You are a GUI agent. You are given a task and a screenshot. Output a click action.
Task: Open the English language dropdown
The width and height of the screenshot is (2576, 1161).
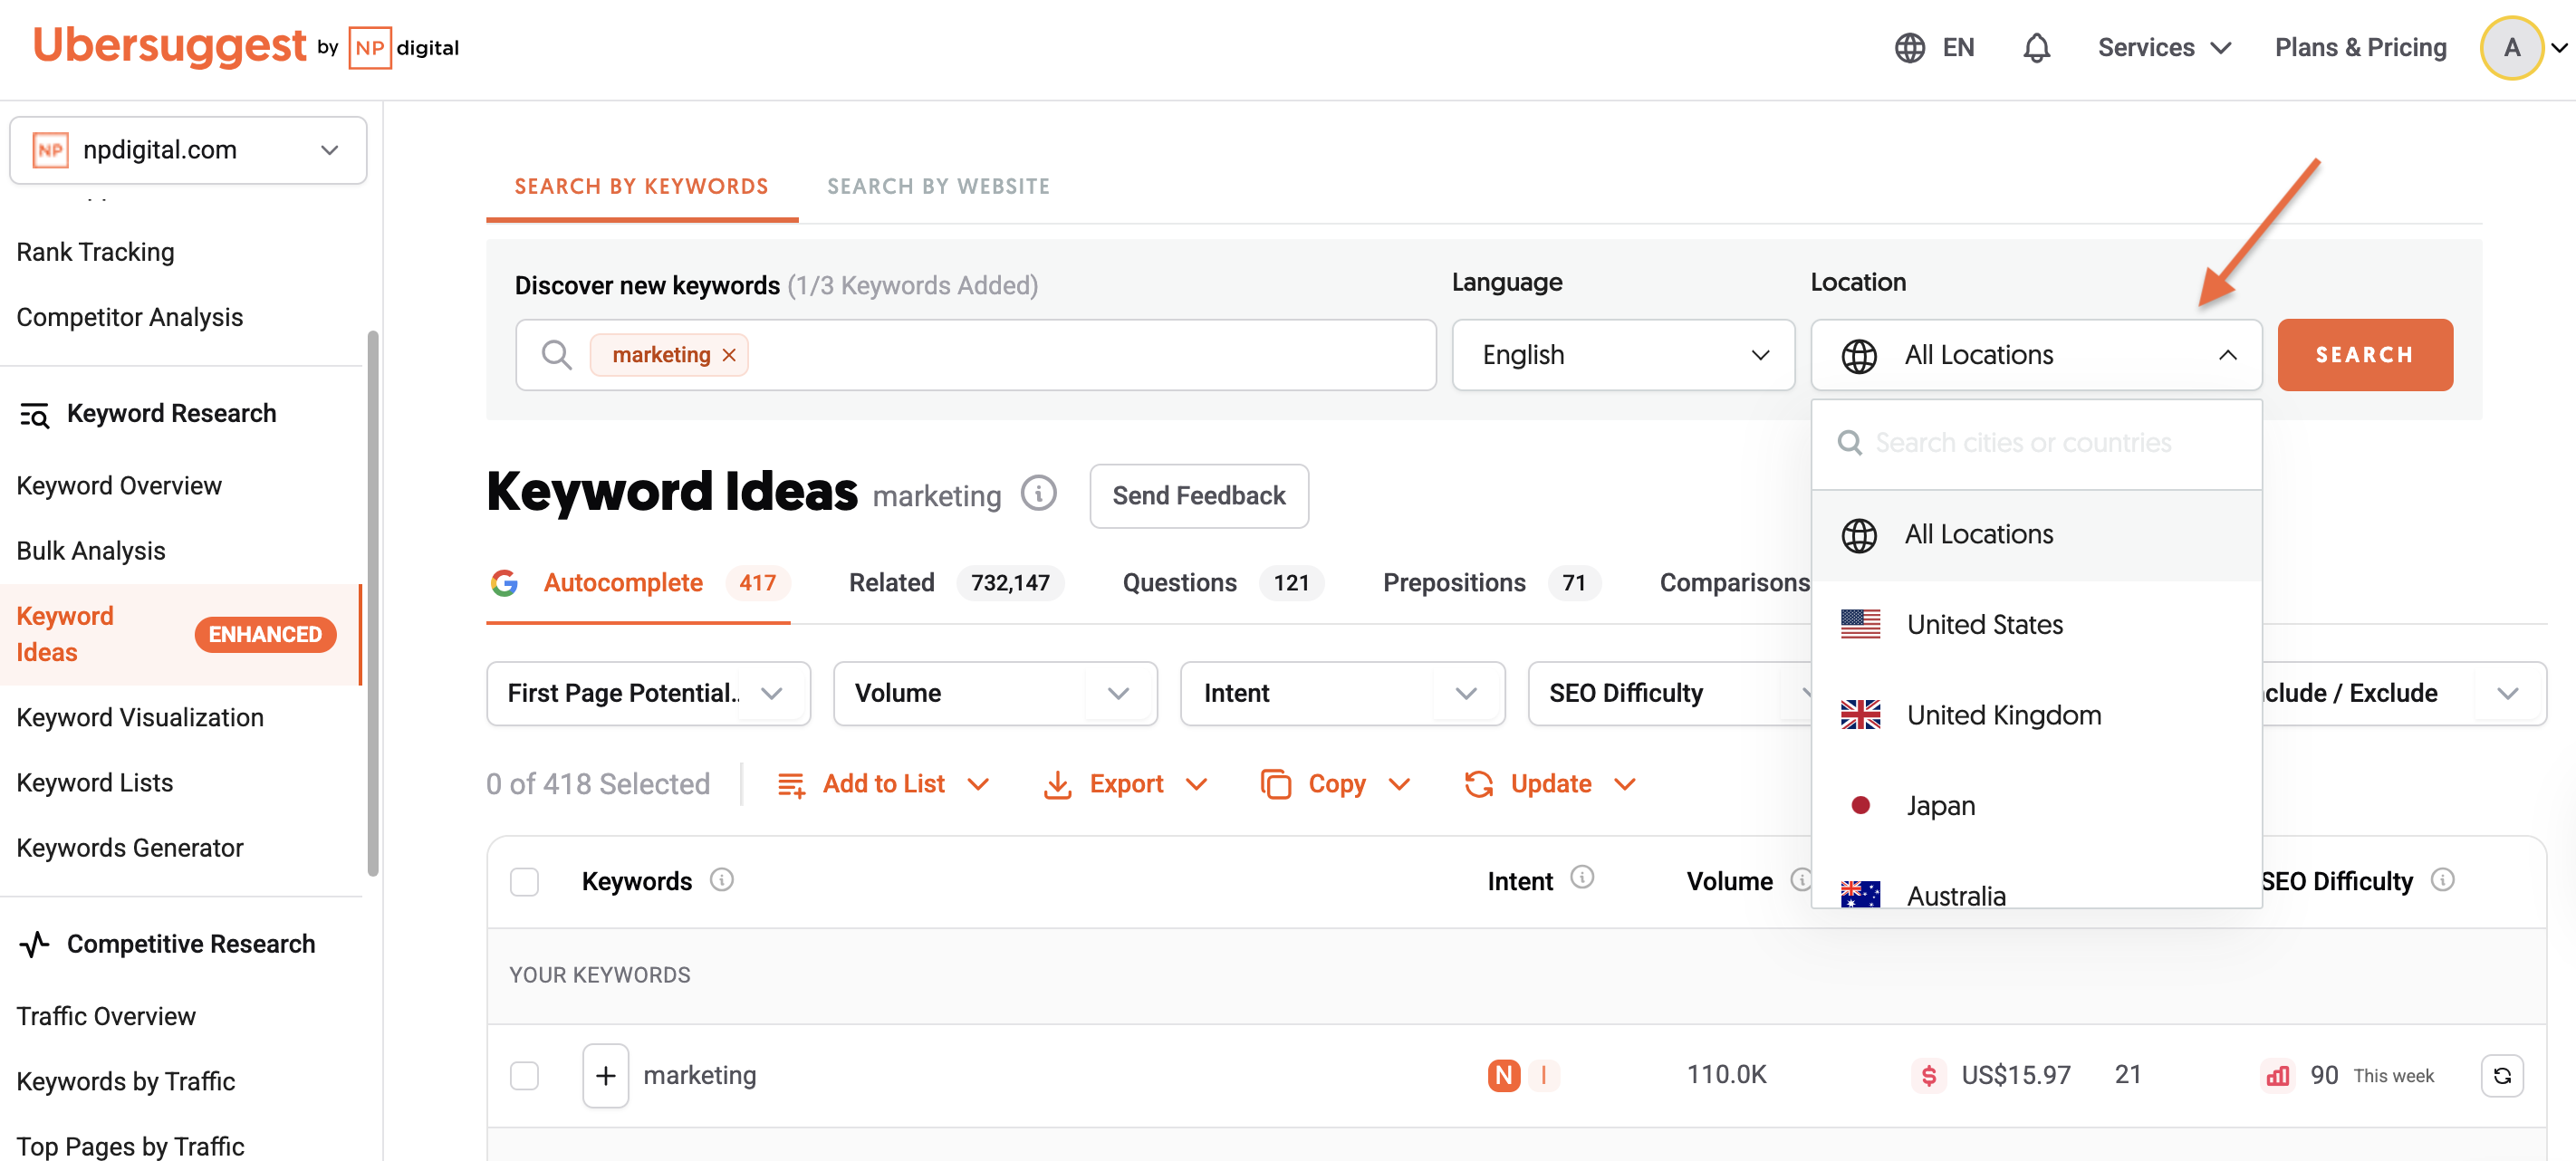point(1622,355)
